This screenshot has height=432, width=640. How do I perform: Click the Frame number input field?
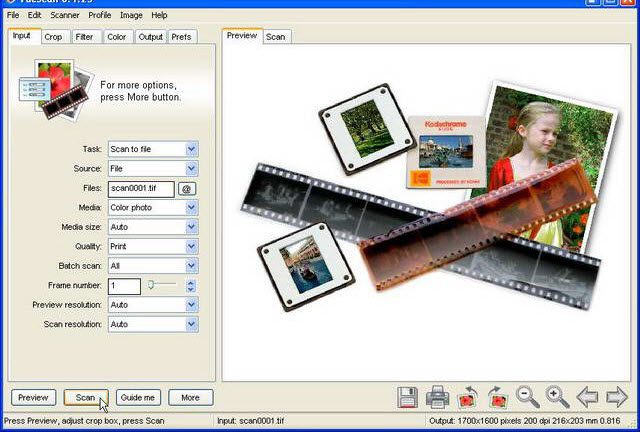point(124,286)
